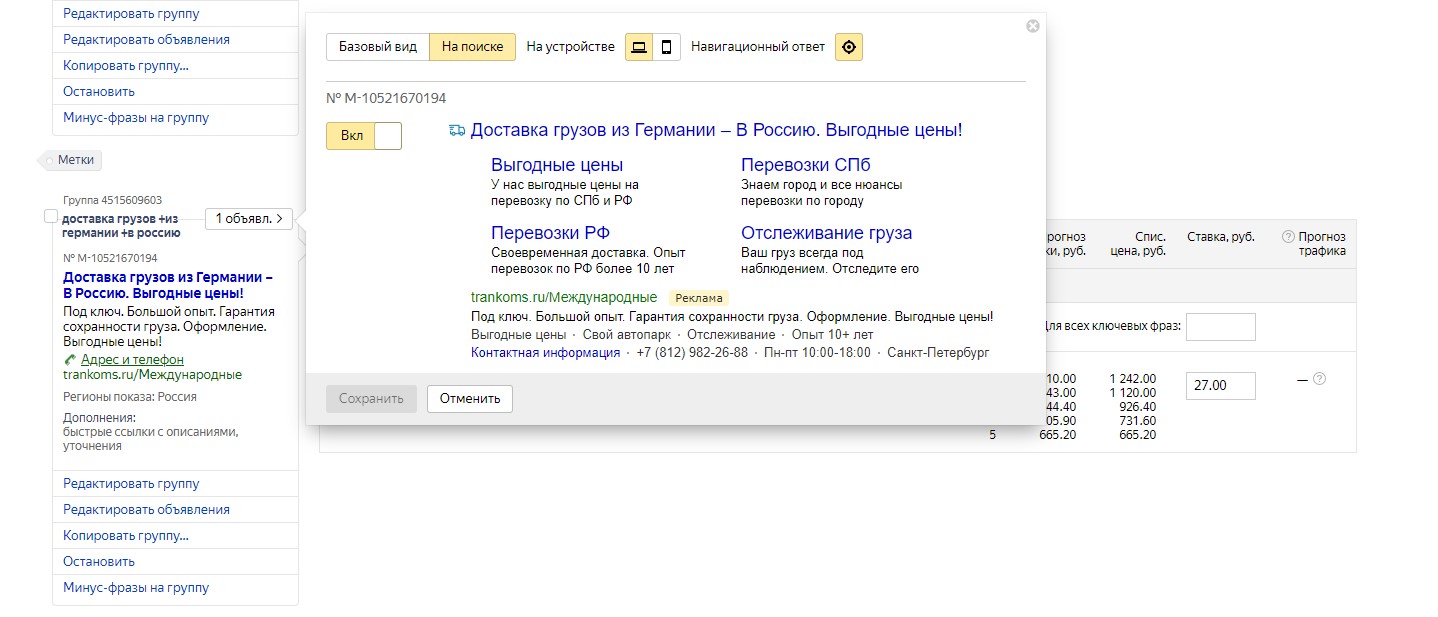The width and height of the screenshot is (1438, 617).
Task: Click the Ставка, руб. column header
Action: click(1221, 237)
